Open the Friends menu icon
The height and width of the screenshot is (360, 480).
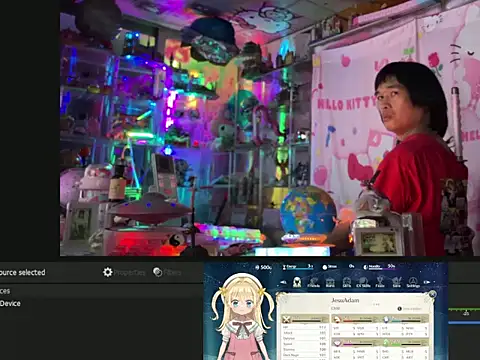click(314, 283)
